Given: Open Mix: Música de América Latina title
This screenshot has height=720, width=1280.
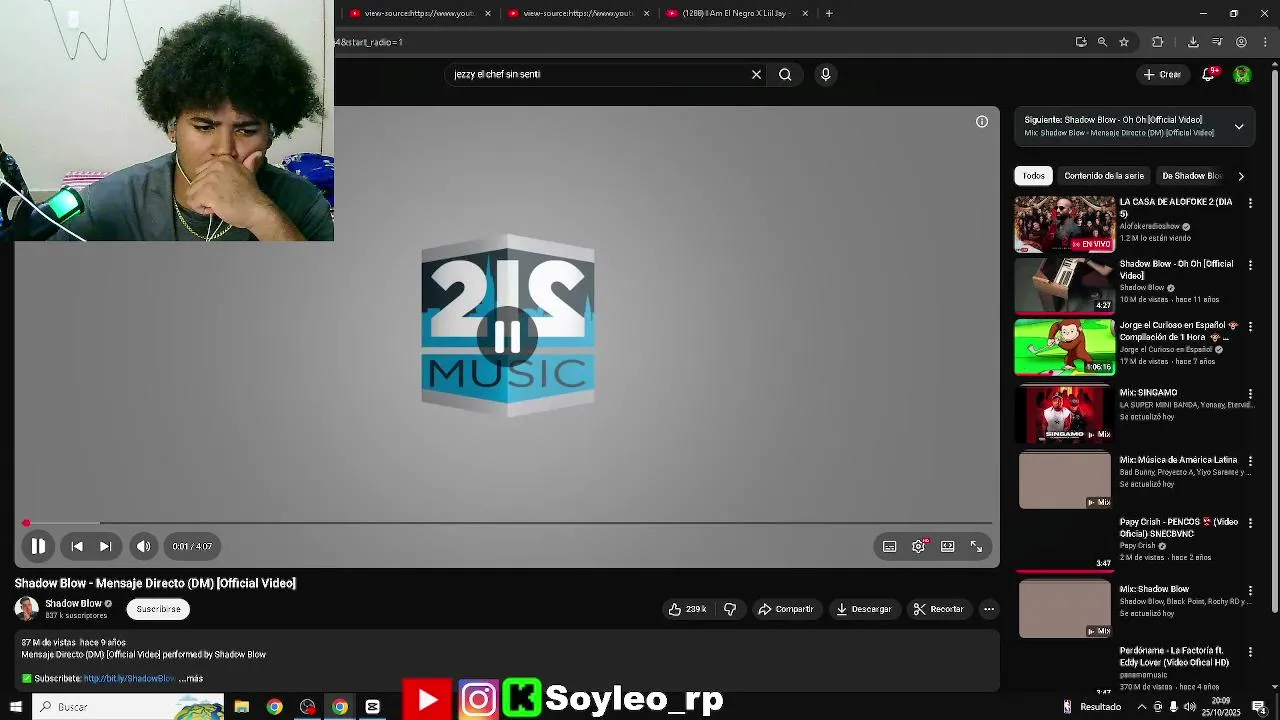Looking at the screenshot, I should pyautogui.click(x=1178, y=460).
